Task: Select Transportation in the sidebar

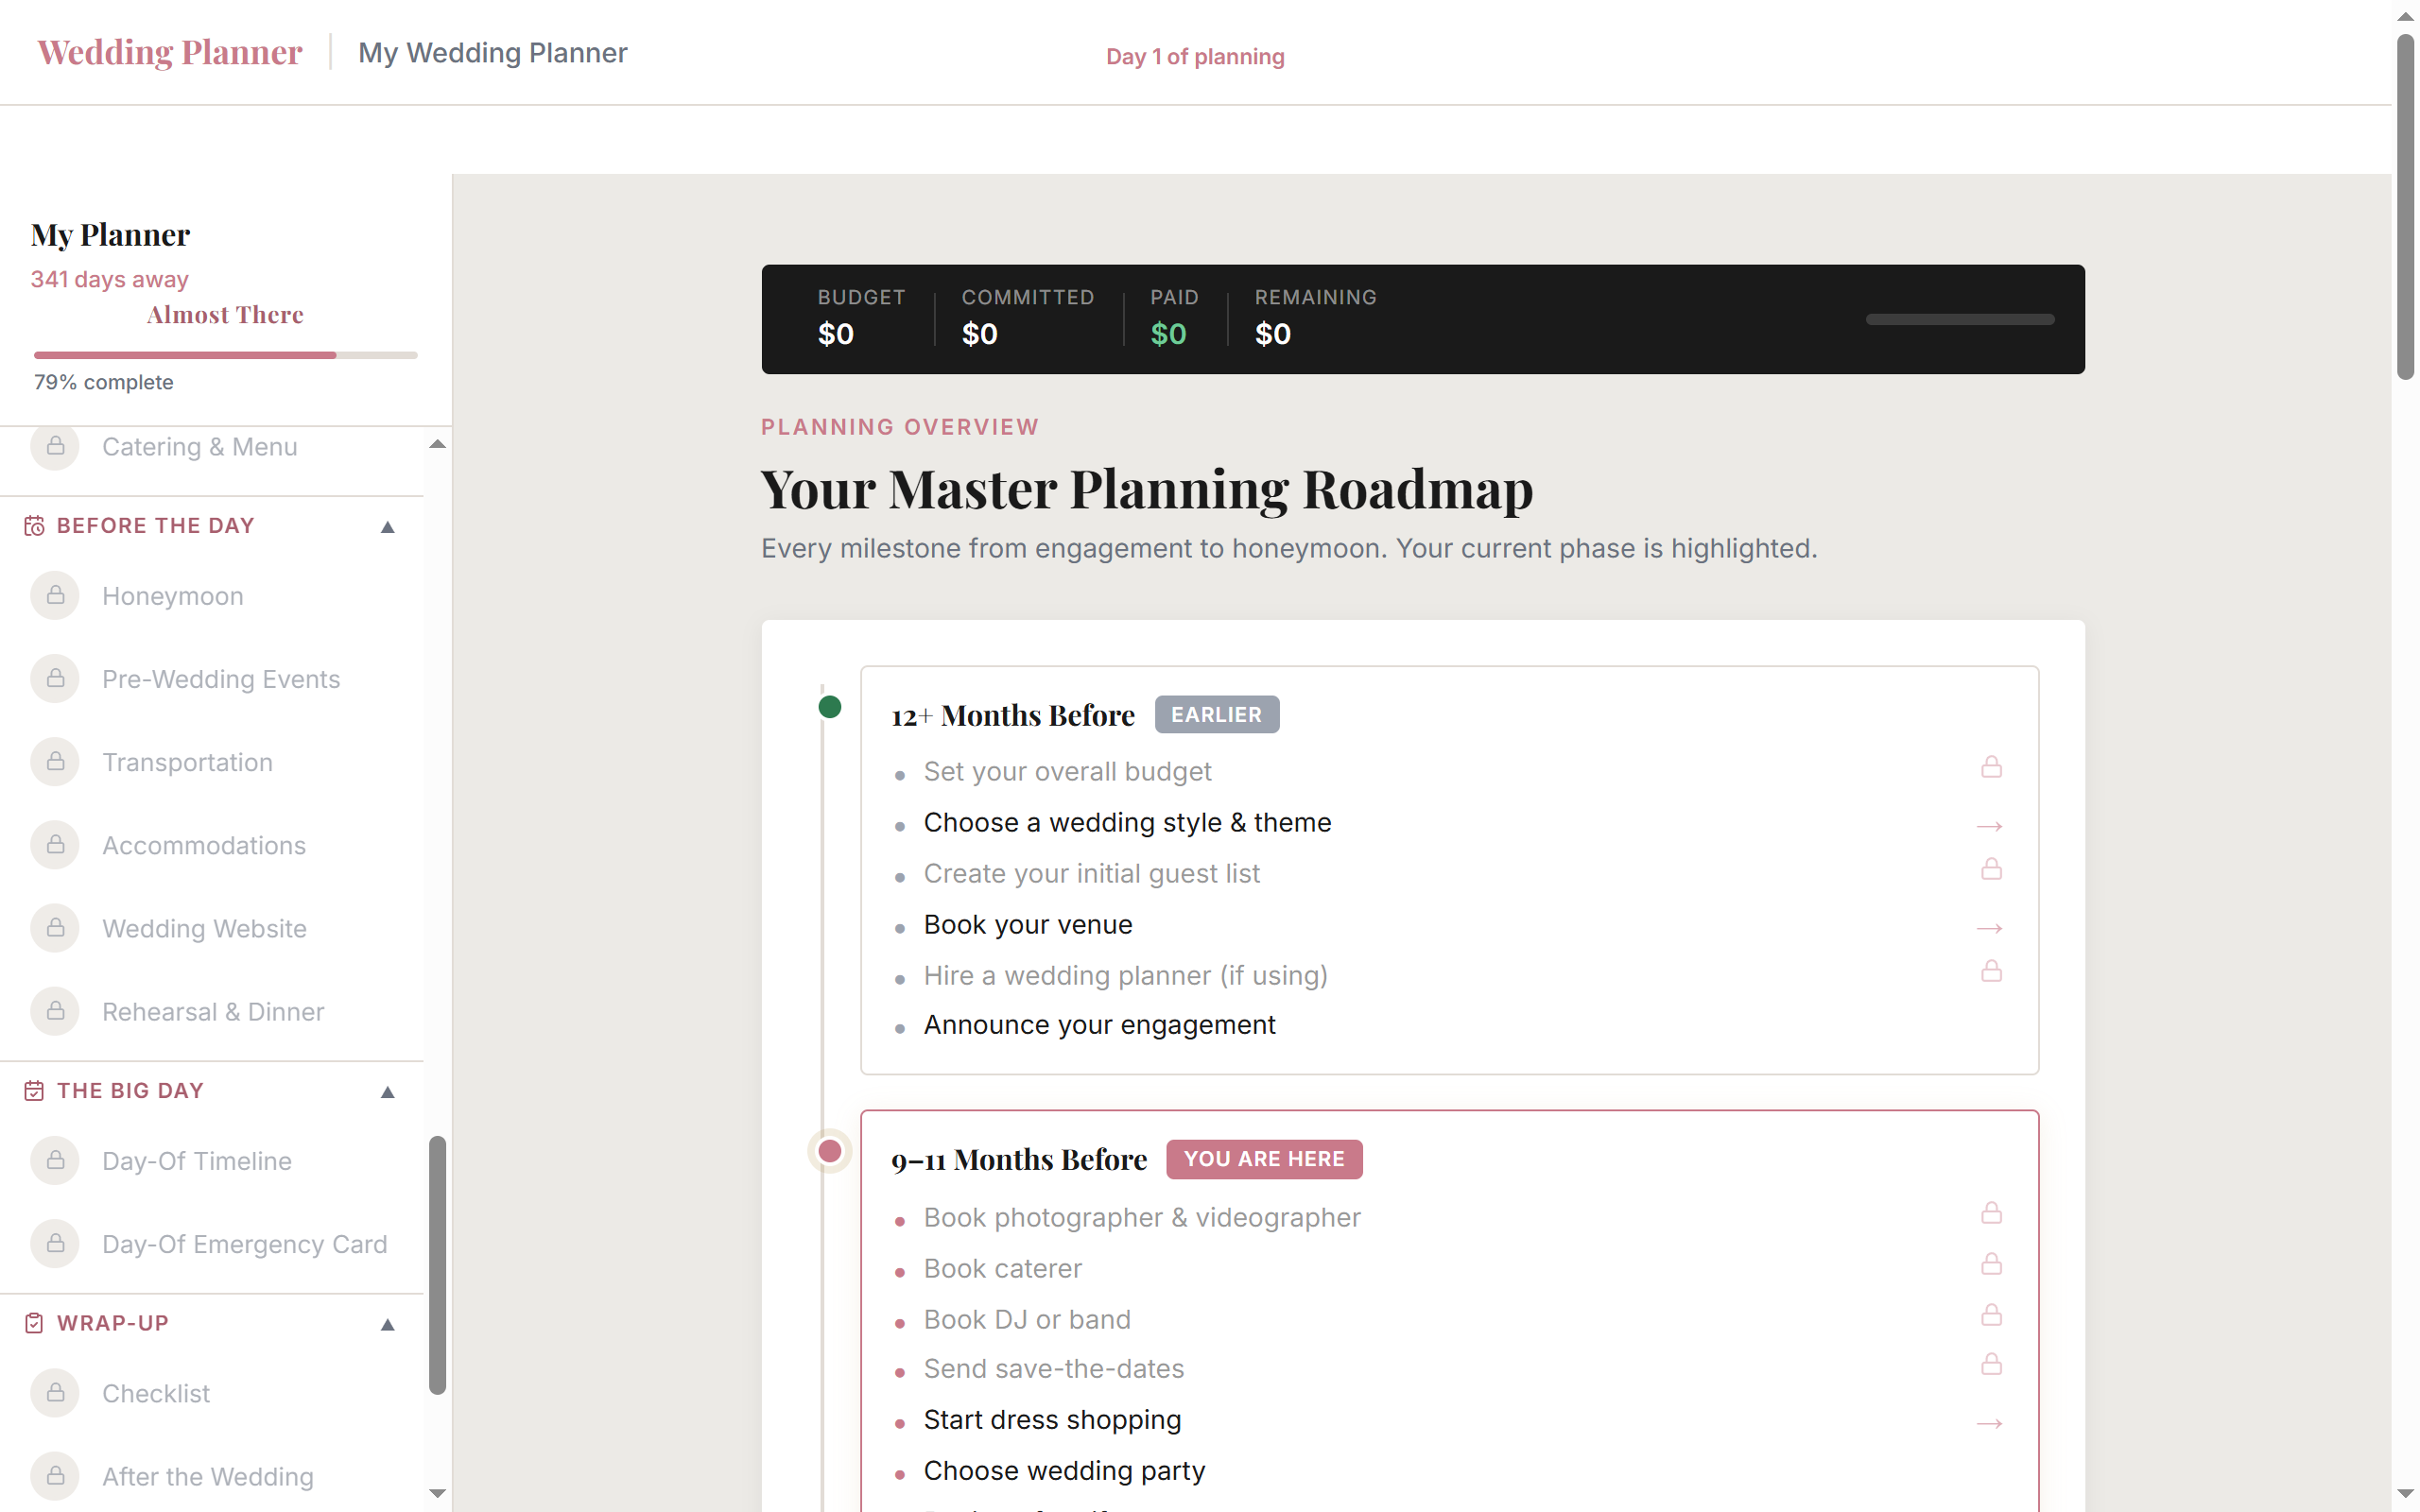Action: pyautogui.click(x=212, y=762)
